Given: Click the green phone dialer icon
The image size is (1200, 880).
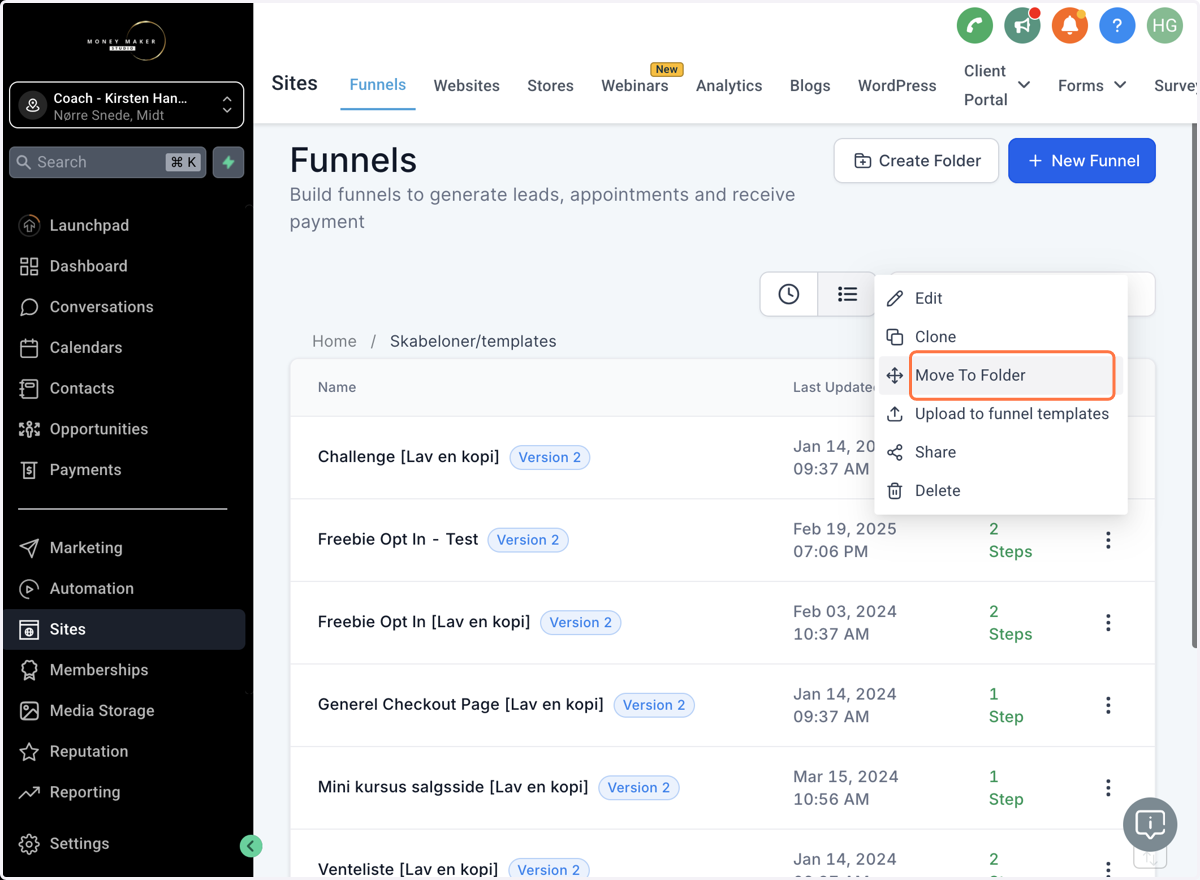Looking at the screenshot, I should click(974, 26).
